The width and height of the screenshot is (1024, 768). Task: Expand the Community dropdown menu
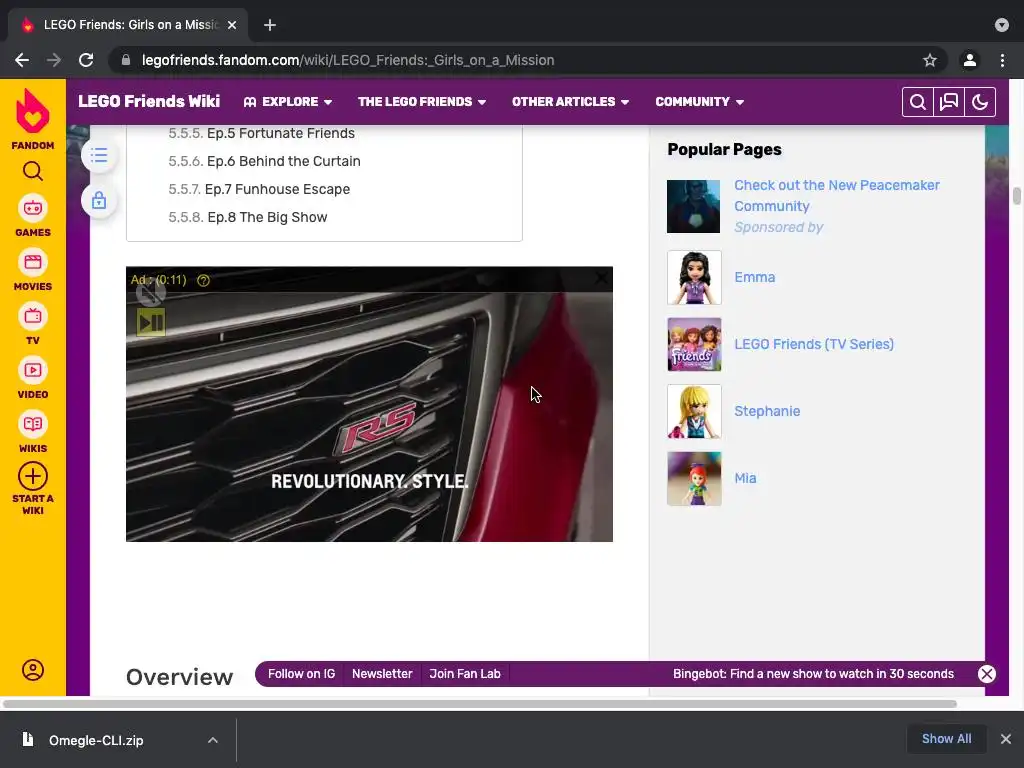pyautogui.click(x=699, y=102)
